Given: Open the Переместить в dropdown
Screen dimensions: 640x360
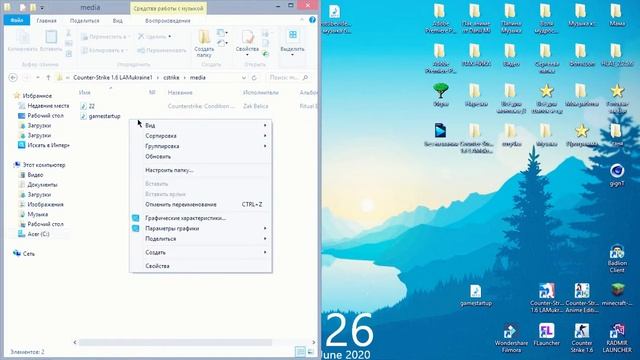Looking at the screenshot, I should pos(106,37).
